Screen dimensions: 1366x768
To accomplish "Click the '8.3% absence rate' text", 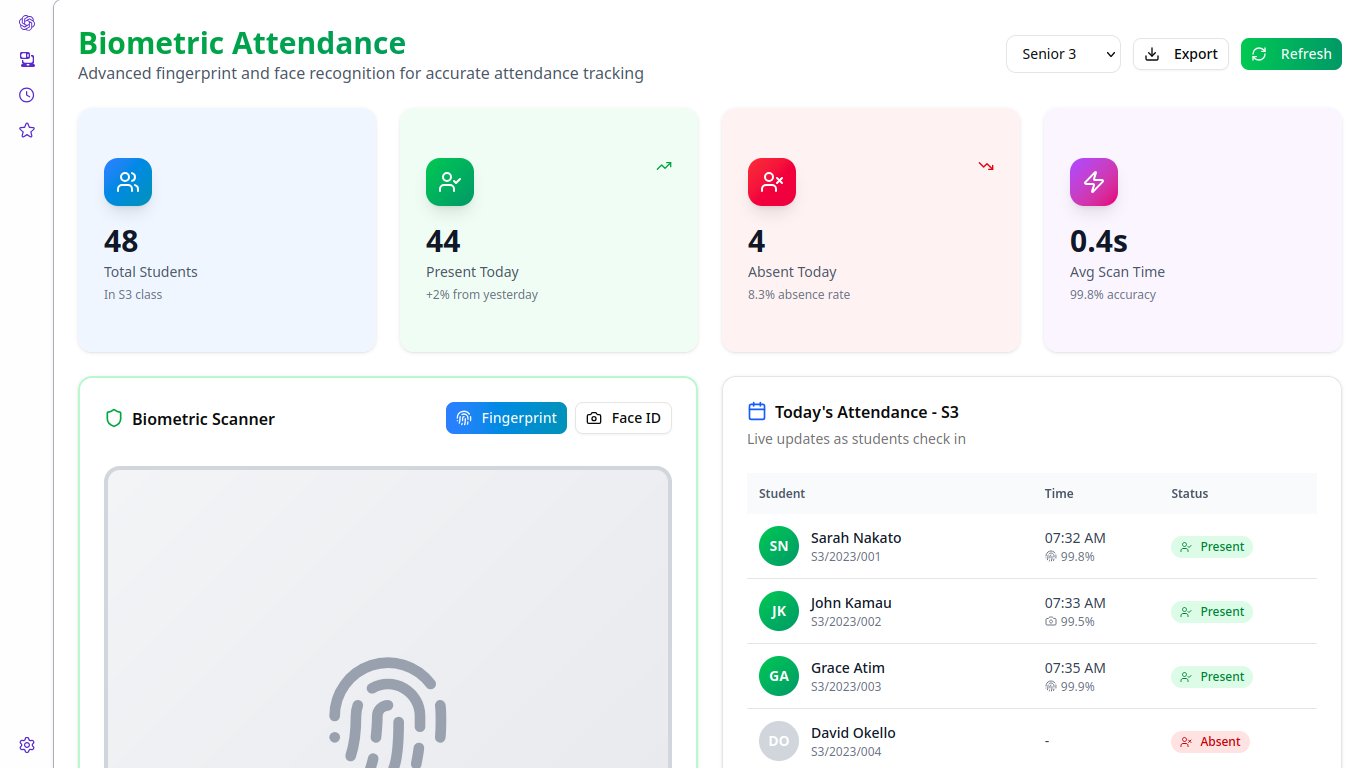I will coord(799,295).
